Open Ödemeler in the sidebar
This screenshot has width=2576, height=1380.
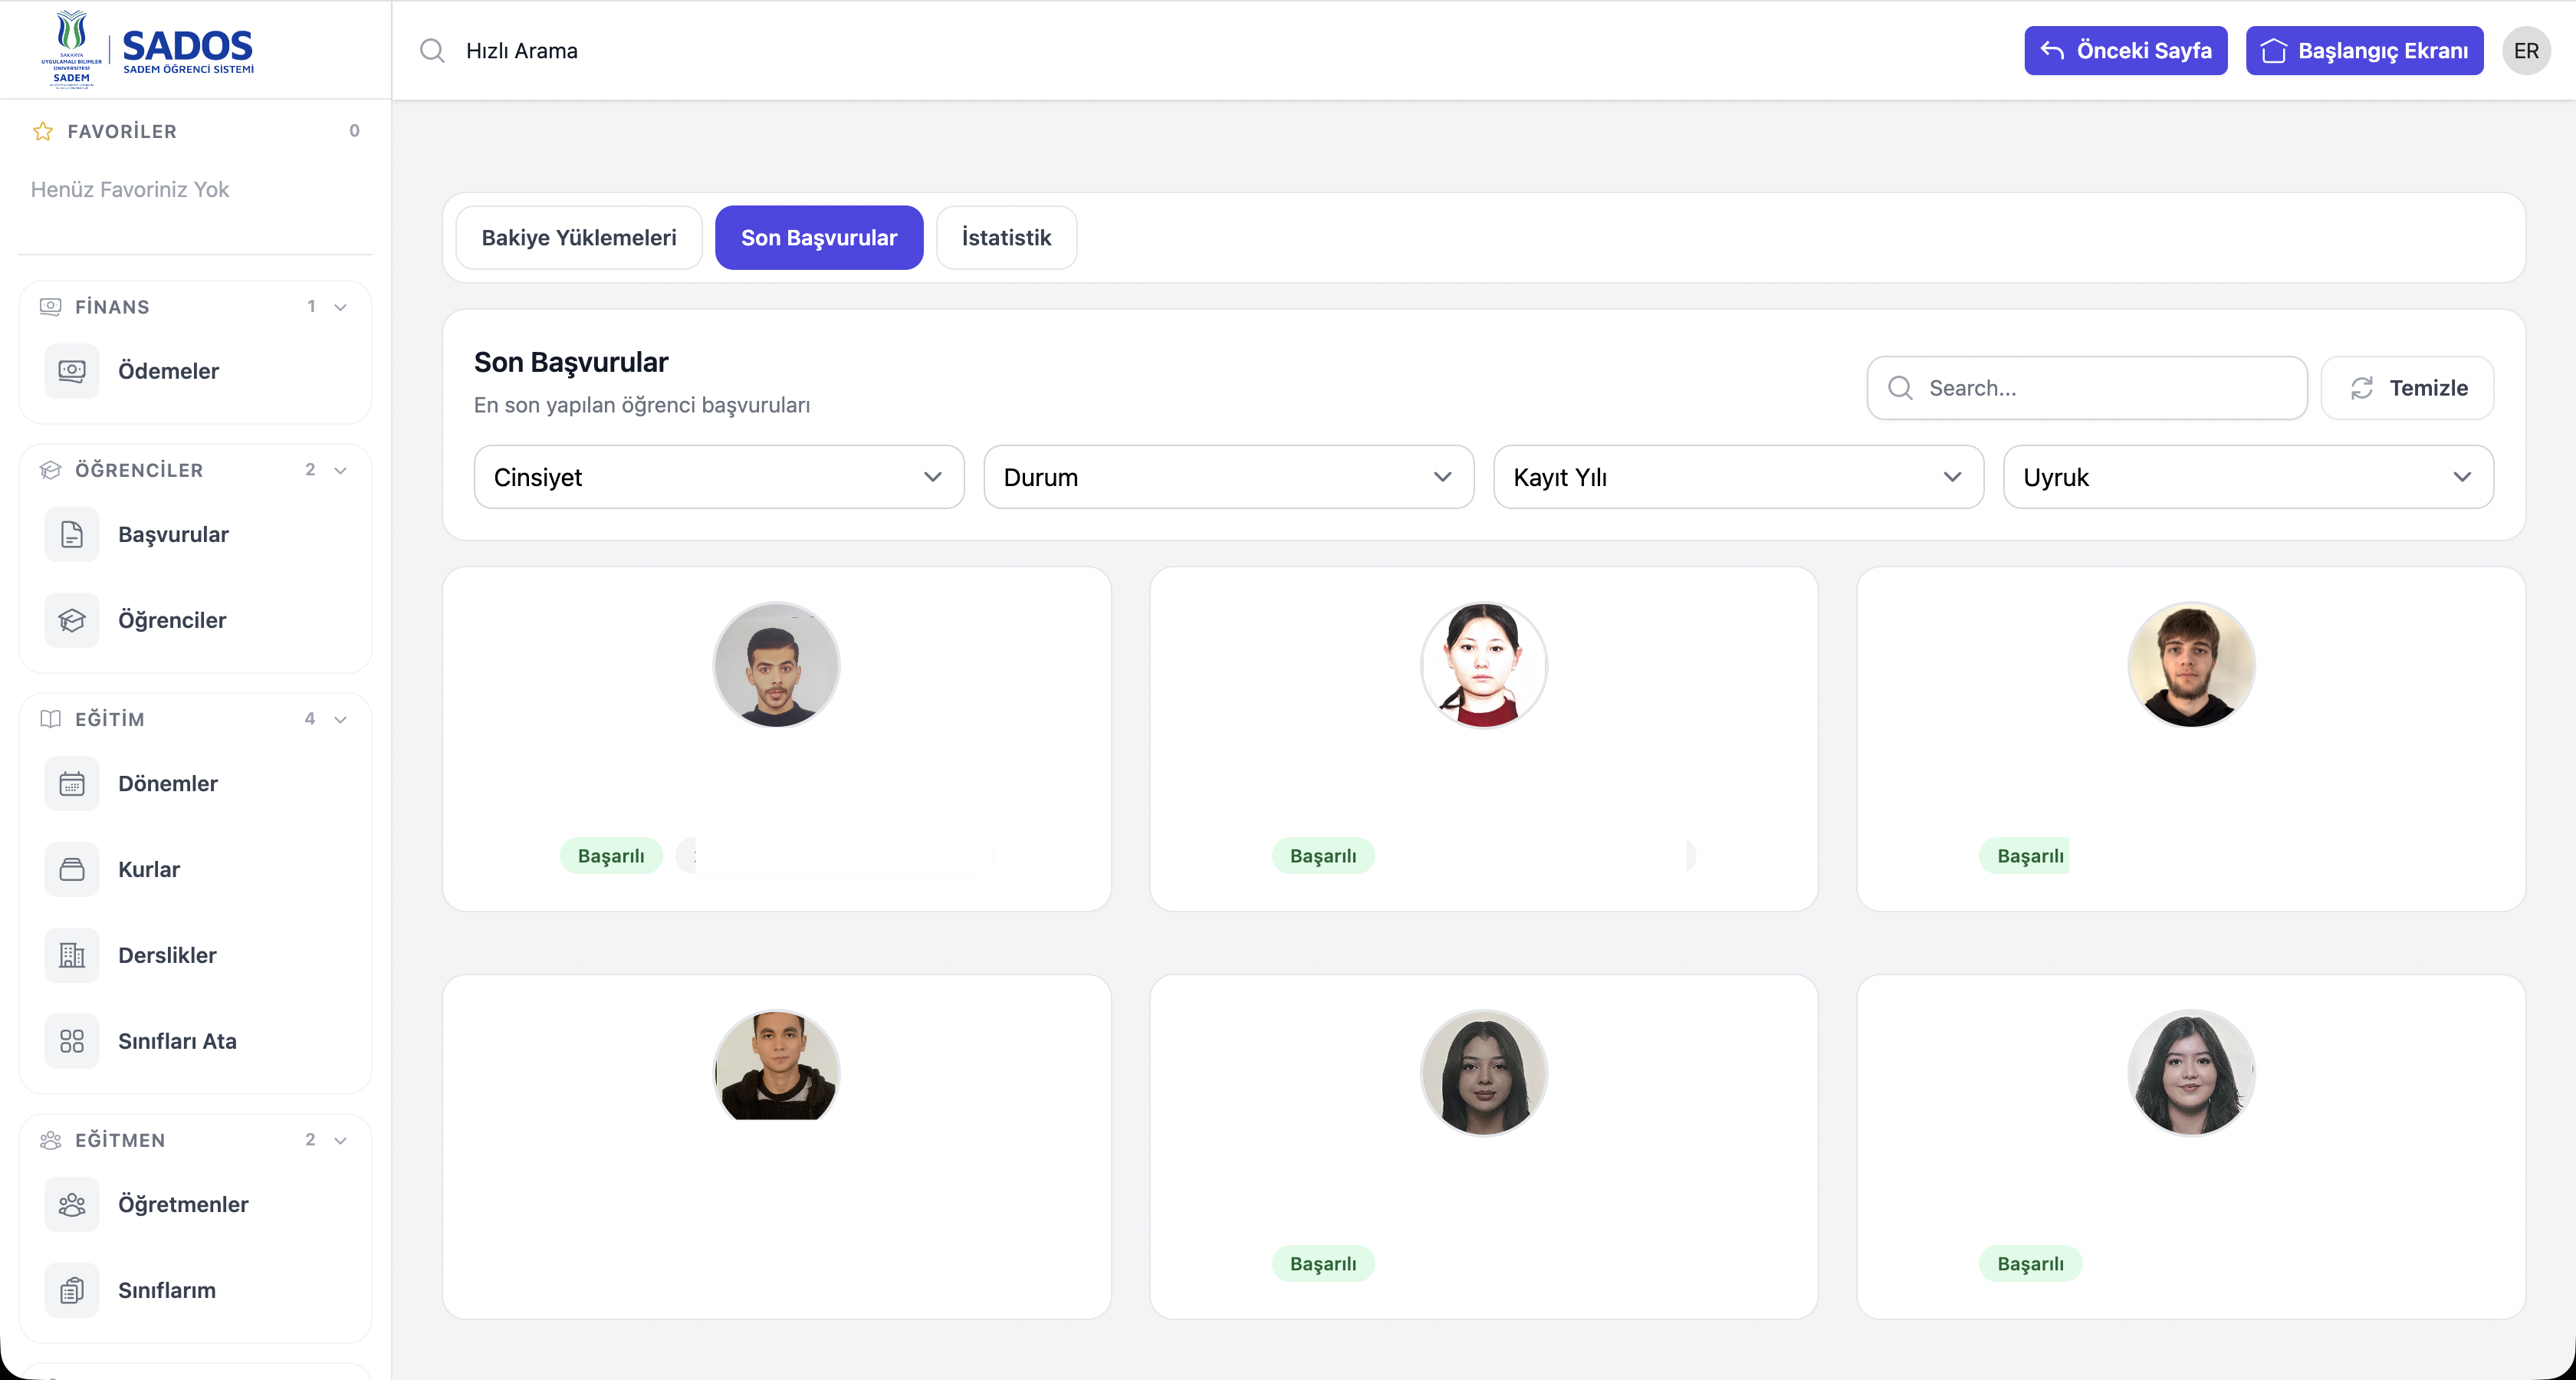point(195,371)
